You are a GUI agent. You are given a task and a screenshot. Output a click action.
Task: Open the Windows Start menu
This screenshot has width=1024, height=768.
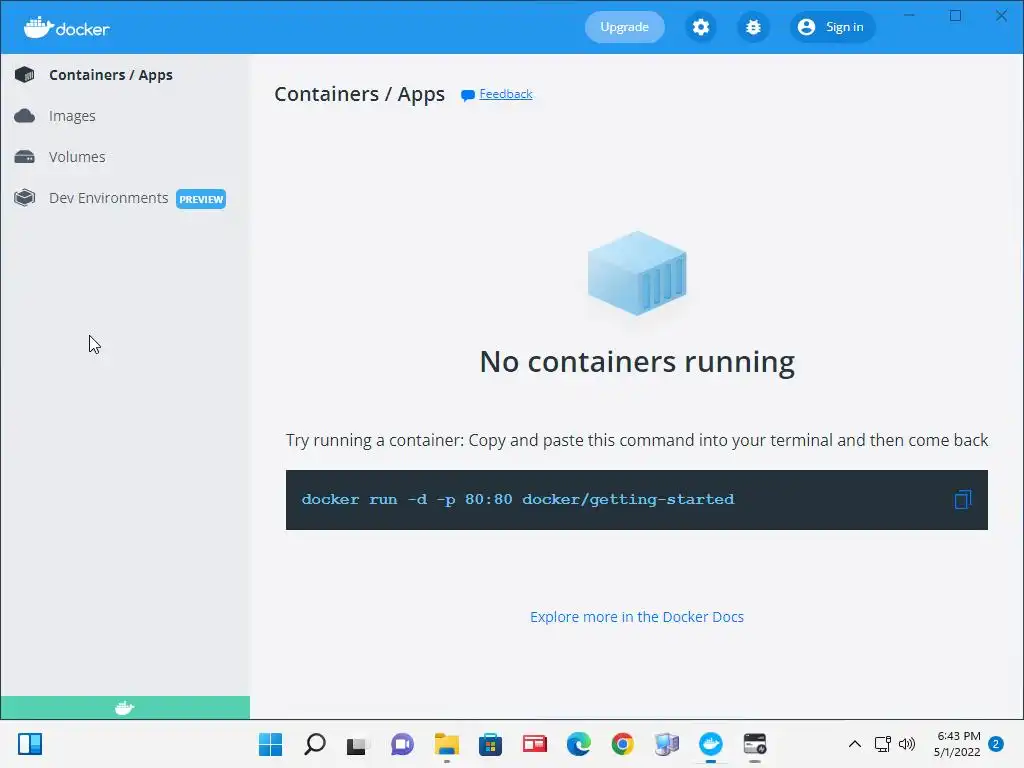point(270,744)
